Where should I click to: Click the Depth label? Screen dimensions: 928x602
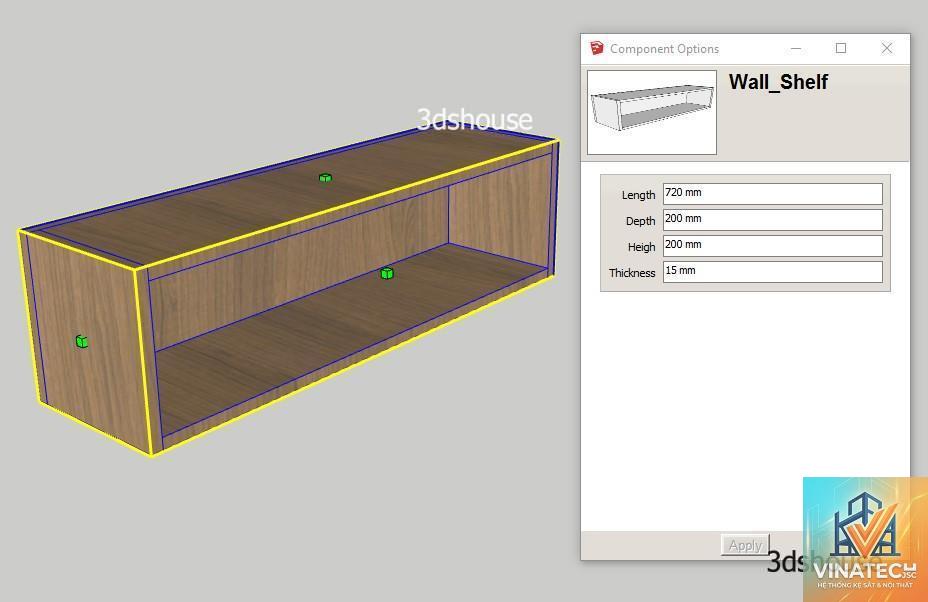pyautogui.click(x=640, y=221)
